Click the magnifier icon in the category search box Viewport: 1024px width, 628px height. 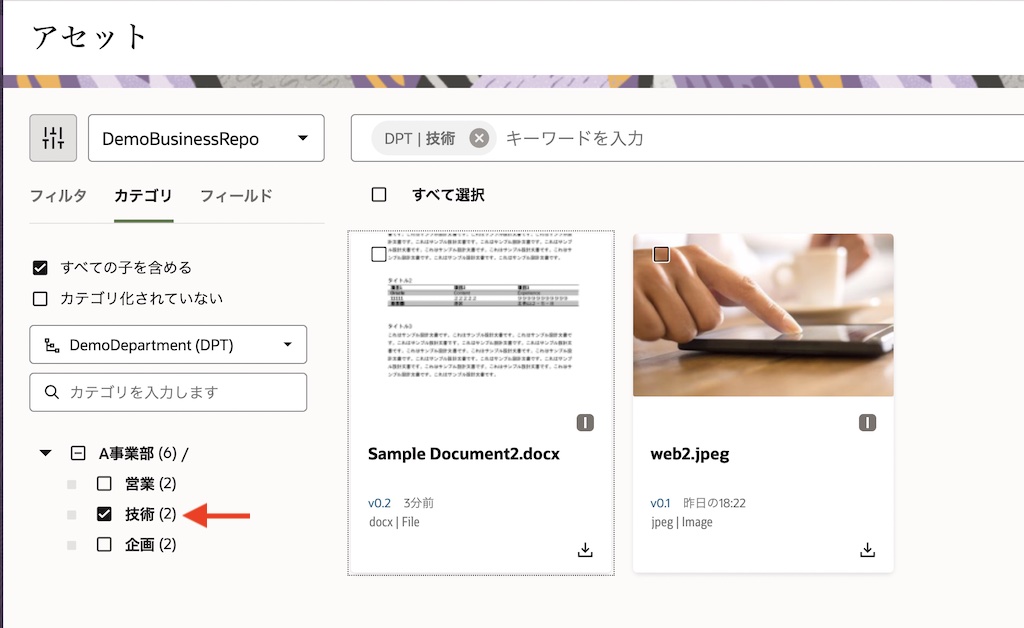[x=50, y=392]
